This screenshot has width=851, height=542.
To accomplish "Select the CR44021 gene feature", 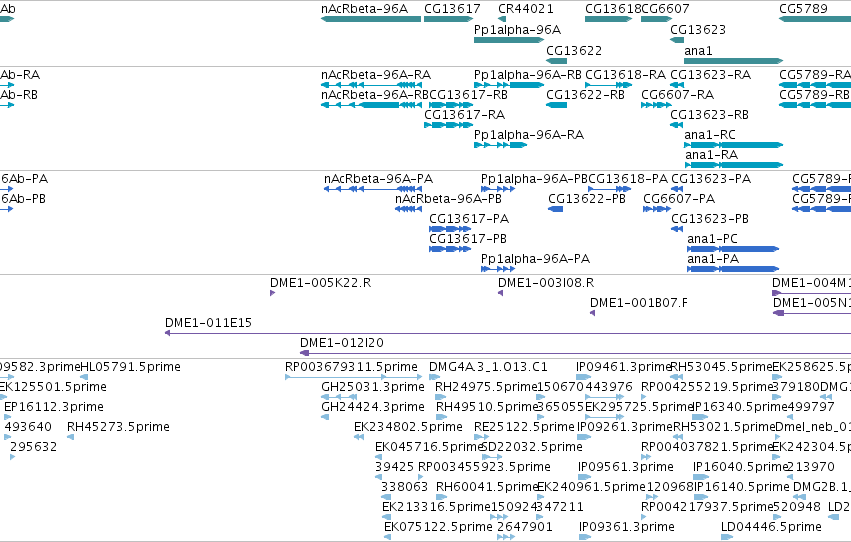I will [x=502, y=19].
